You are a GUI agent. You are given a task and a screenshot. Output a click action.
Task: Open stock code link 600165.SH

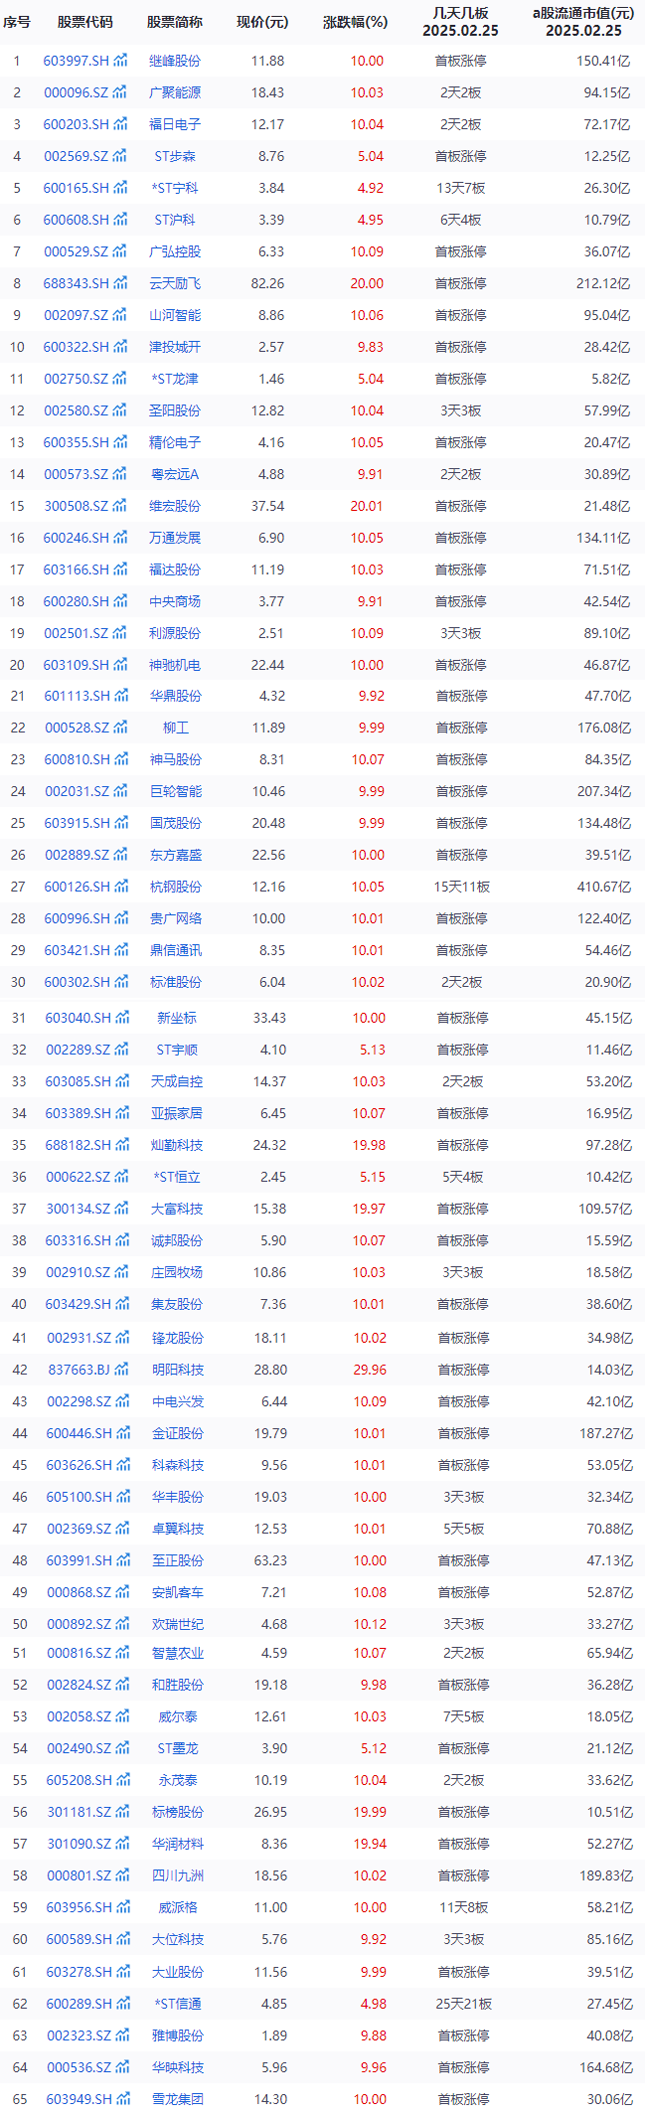coord(76,188)
